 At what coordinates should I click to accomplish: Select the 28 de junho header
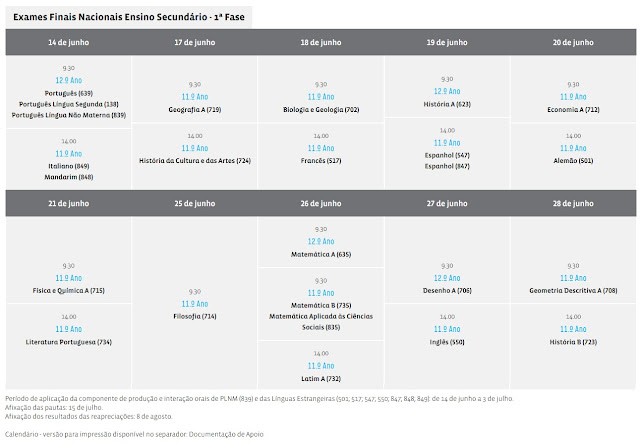point(573,203)
